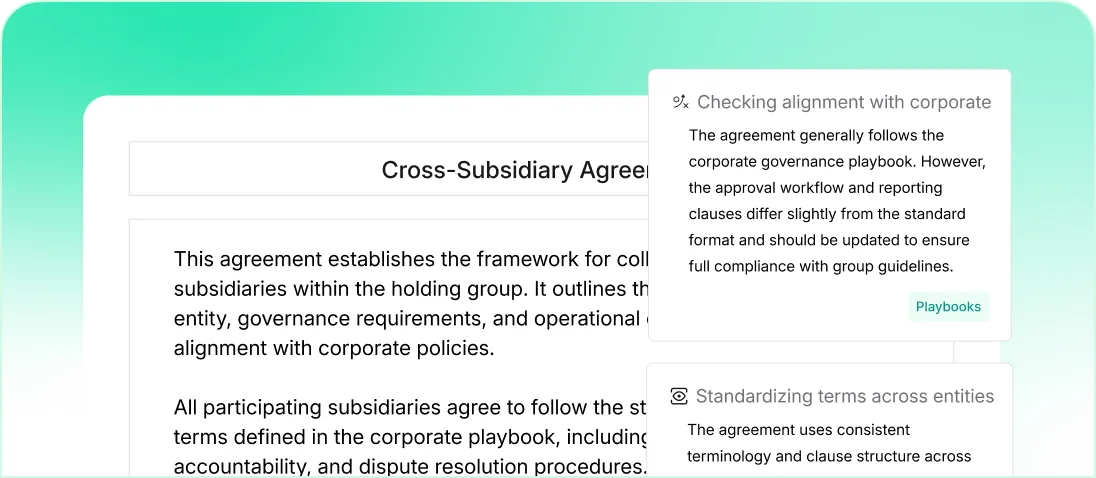The width and height of the screenshot is (1096, 478).
Task: Click the icon beside Checking alignment heading
Action: click(x=680, y=102)
